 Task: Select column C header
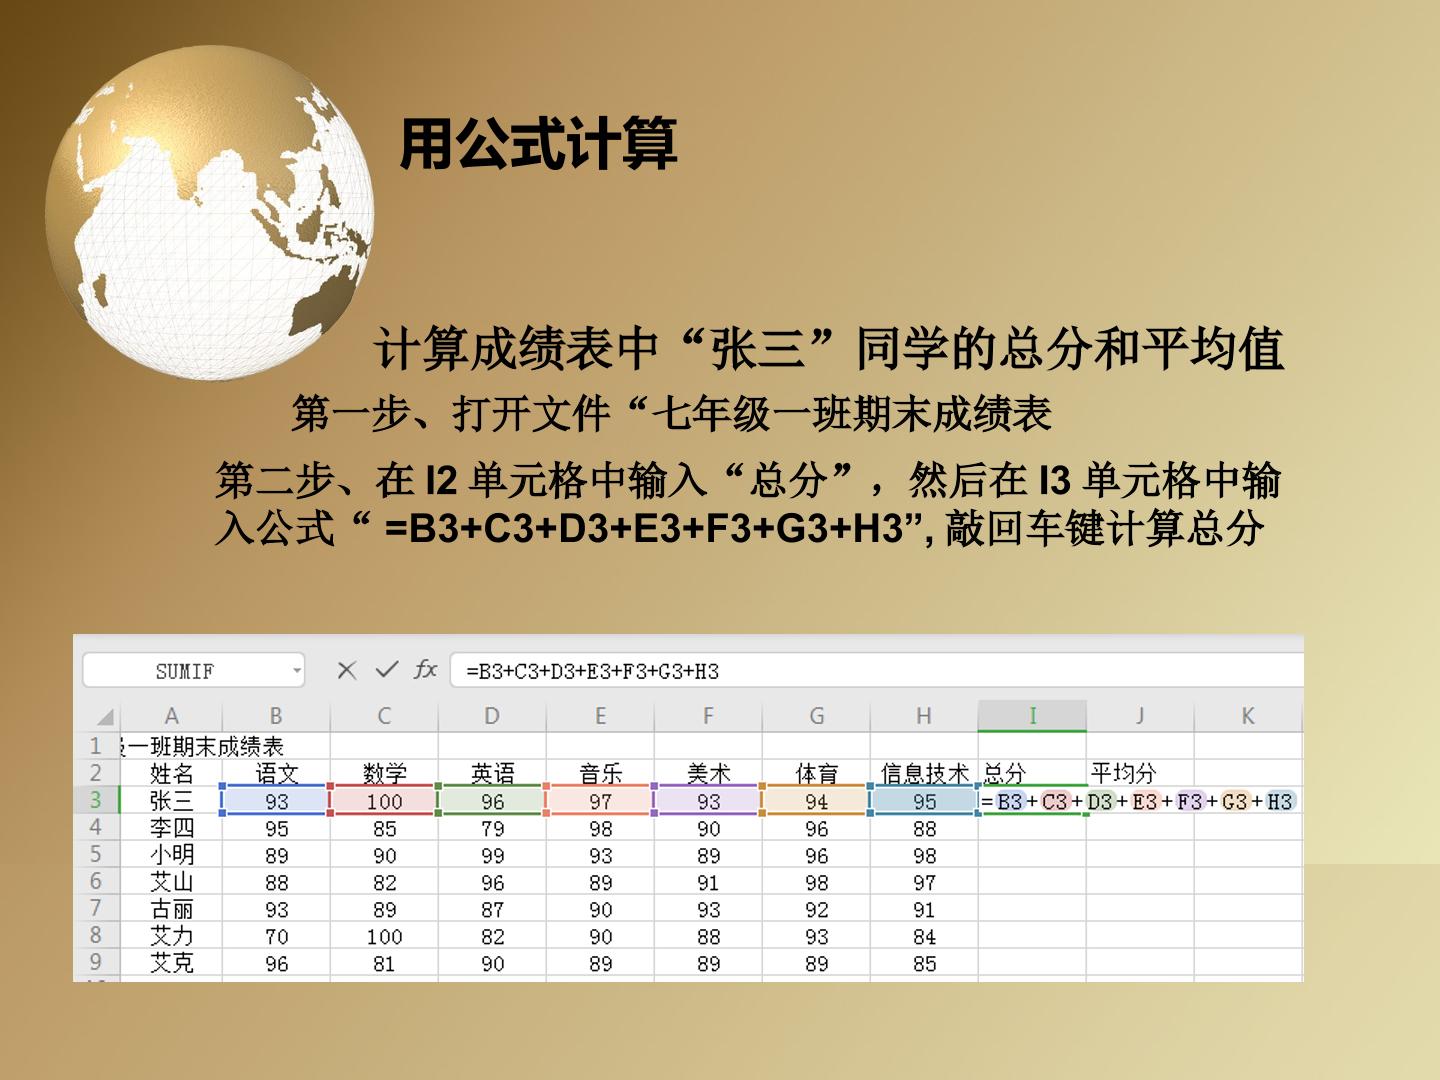point(384,716)
